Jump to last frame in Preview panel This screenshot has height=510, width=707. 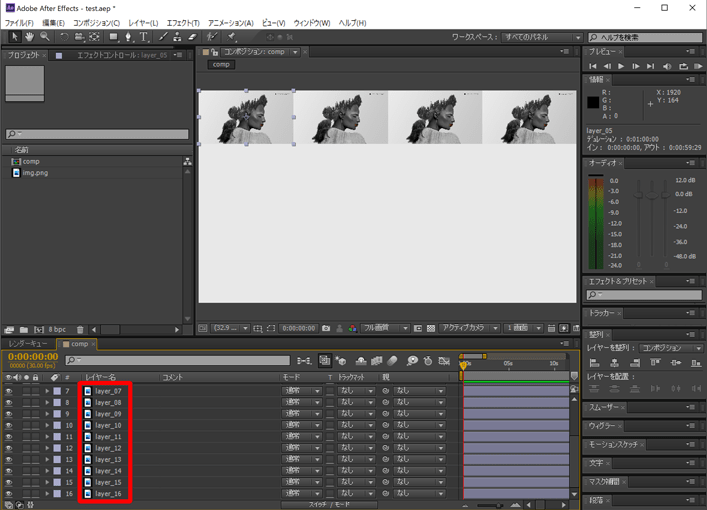650,66
